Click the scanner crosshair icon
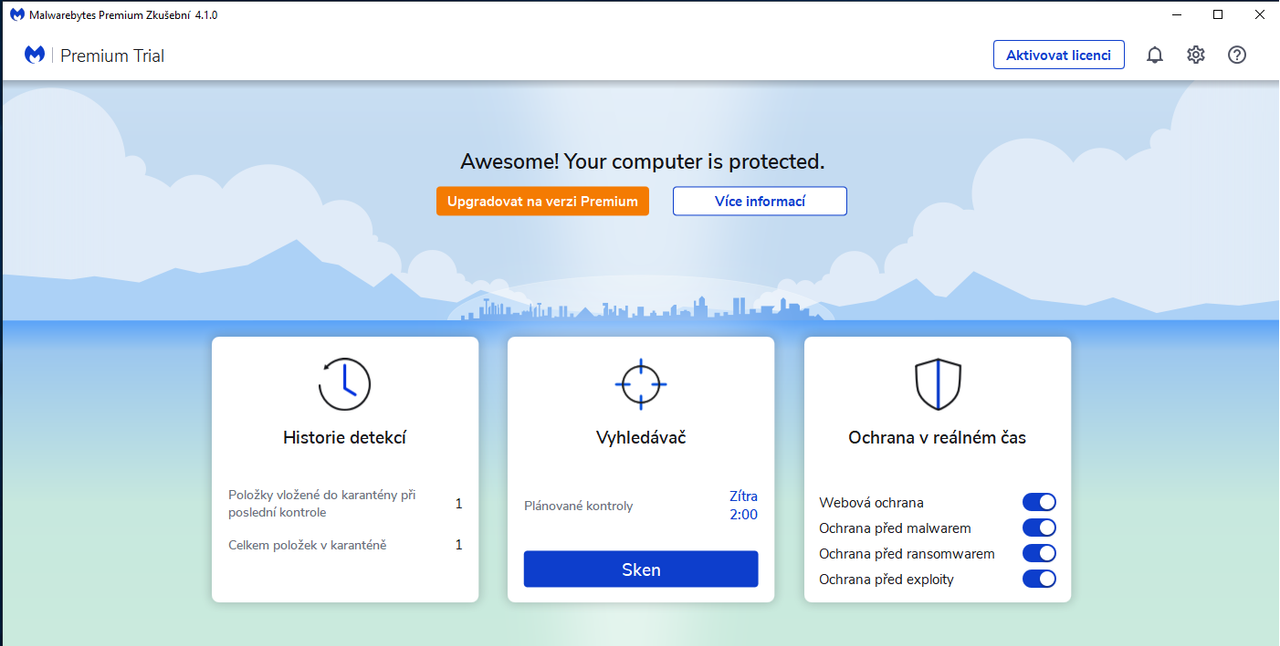This screenshot has width=1280, height=646. 641,384
